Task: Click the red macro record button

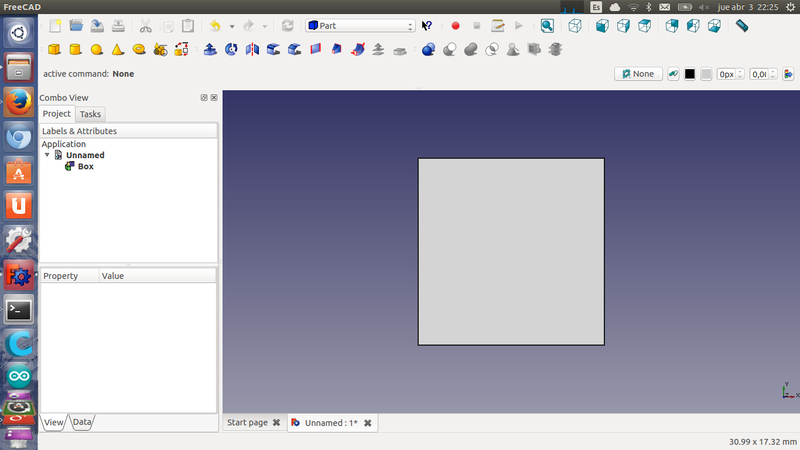Action: (455, 26)
